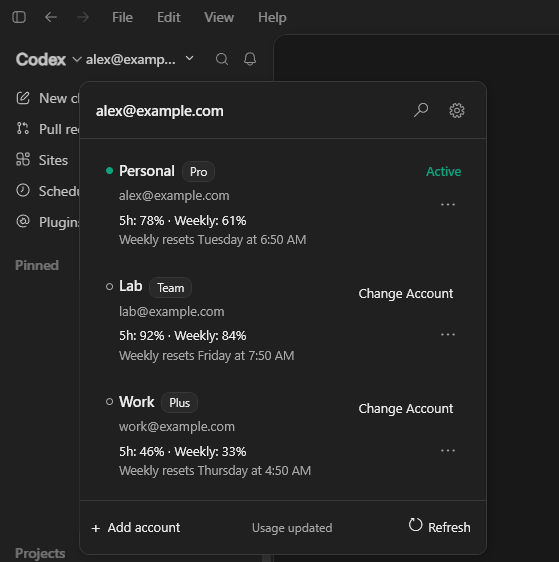Click the Personal account name
The width and height of the screenshot is (559, 562).
pos(147,171)
